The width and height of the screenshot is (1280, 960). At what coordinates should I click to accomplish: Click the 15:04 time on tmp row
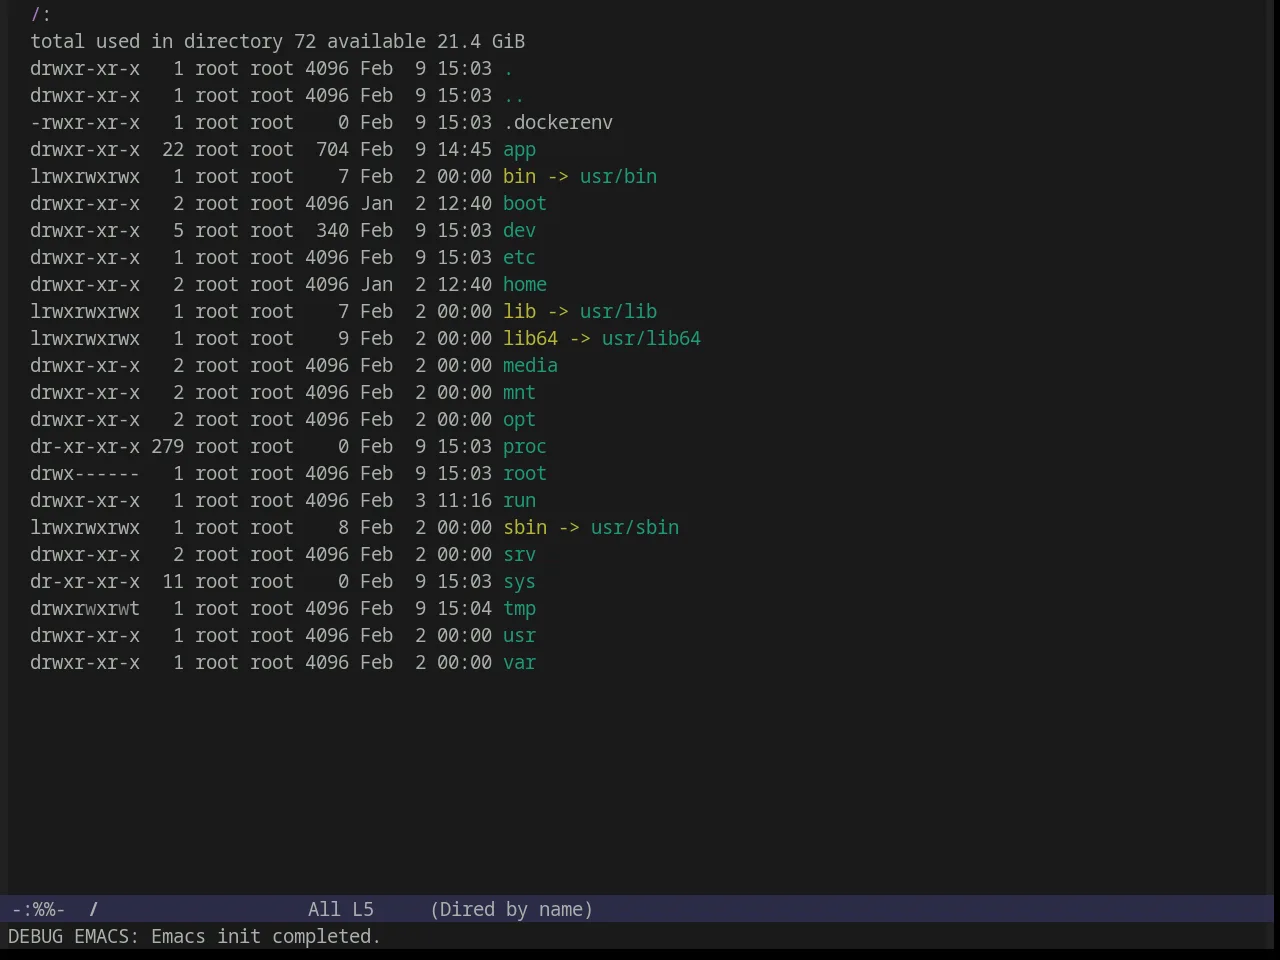(x=464, y=608)
